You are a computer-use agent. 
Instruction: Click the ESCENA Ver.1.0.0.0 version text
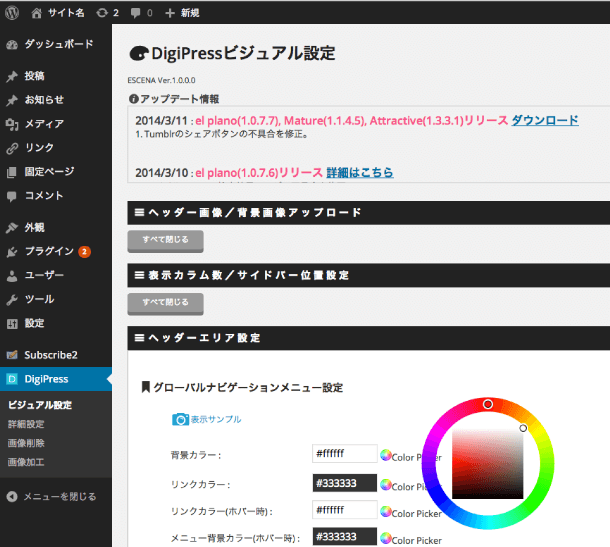click(161, 80)
